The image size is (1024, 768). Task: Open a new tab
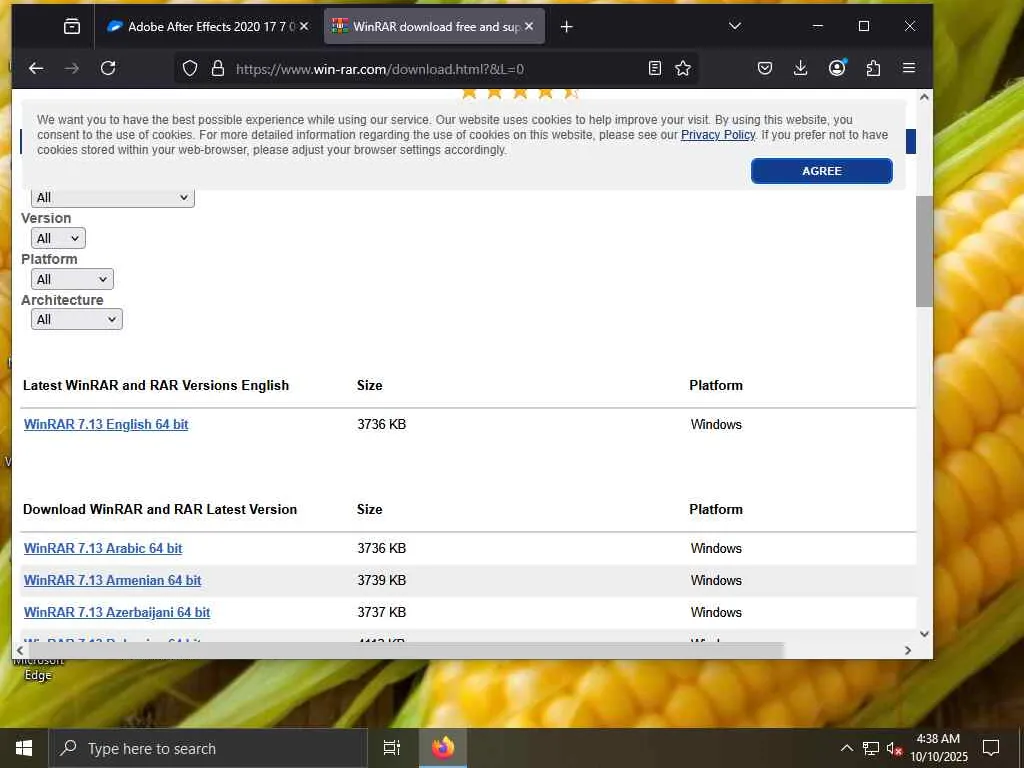(x=566, y=27)
